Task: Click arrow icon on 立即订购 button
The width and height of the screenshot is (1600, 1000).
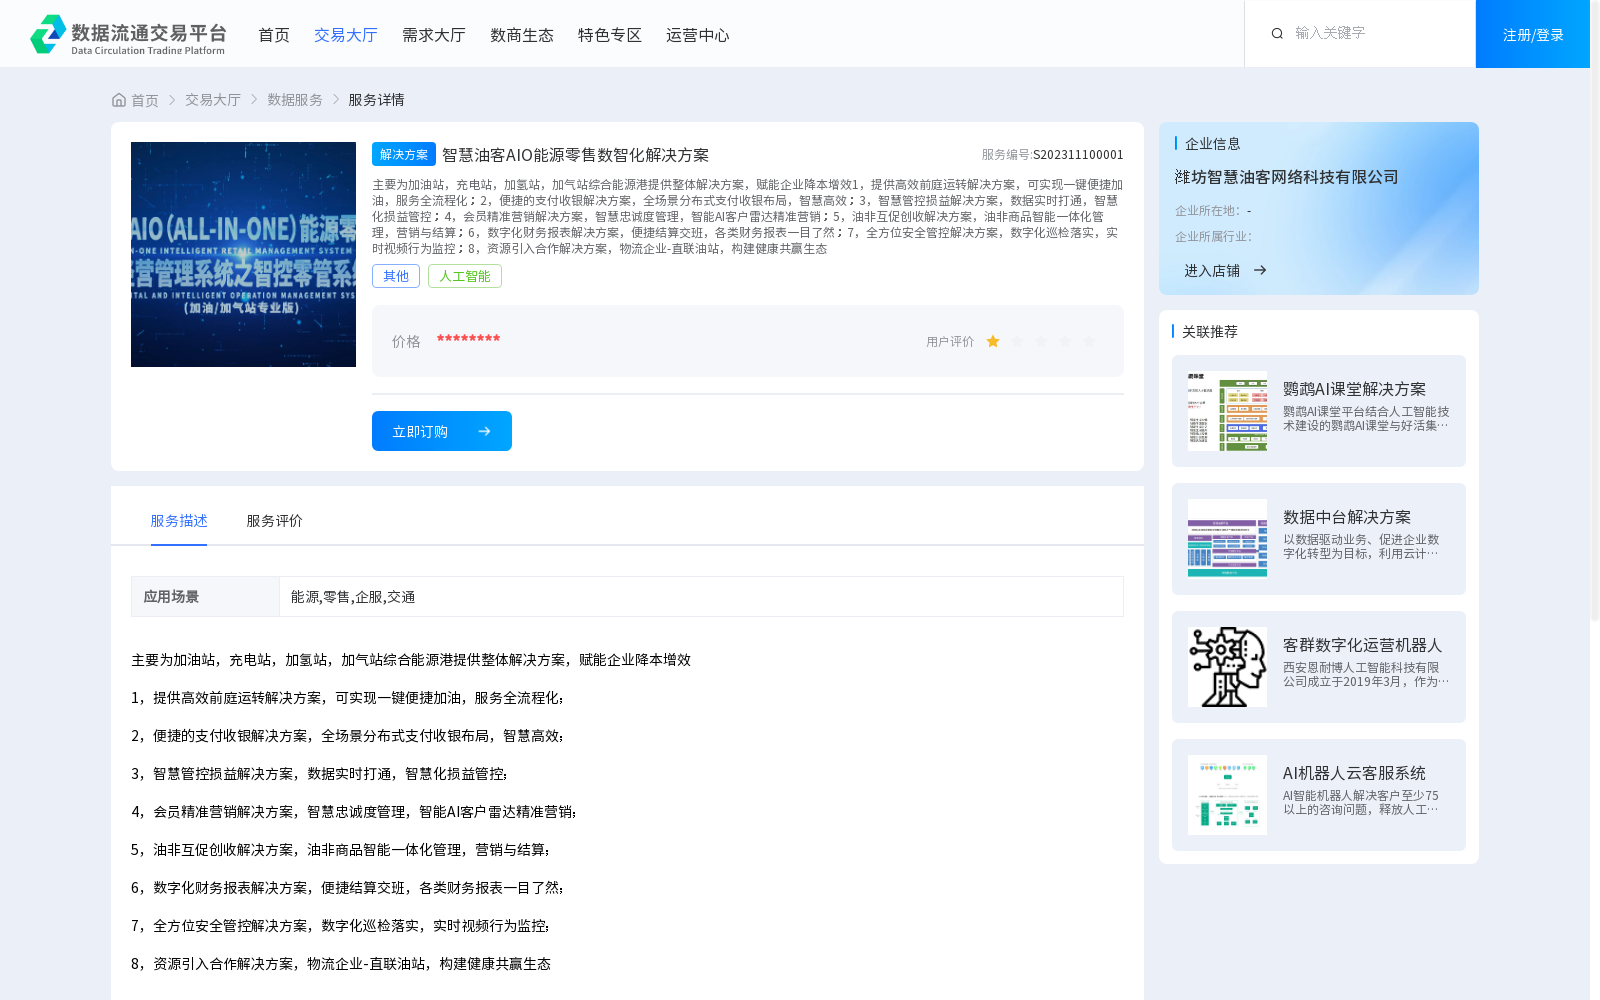Action: 484,431
